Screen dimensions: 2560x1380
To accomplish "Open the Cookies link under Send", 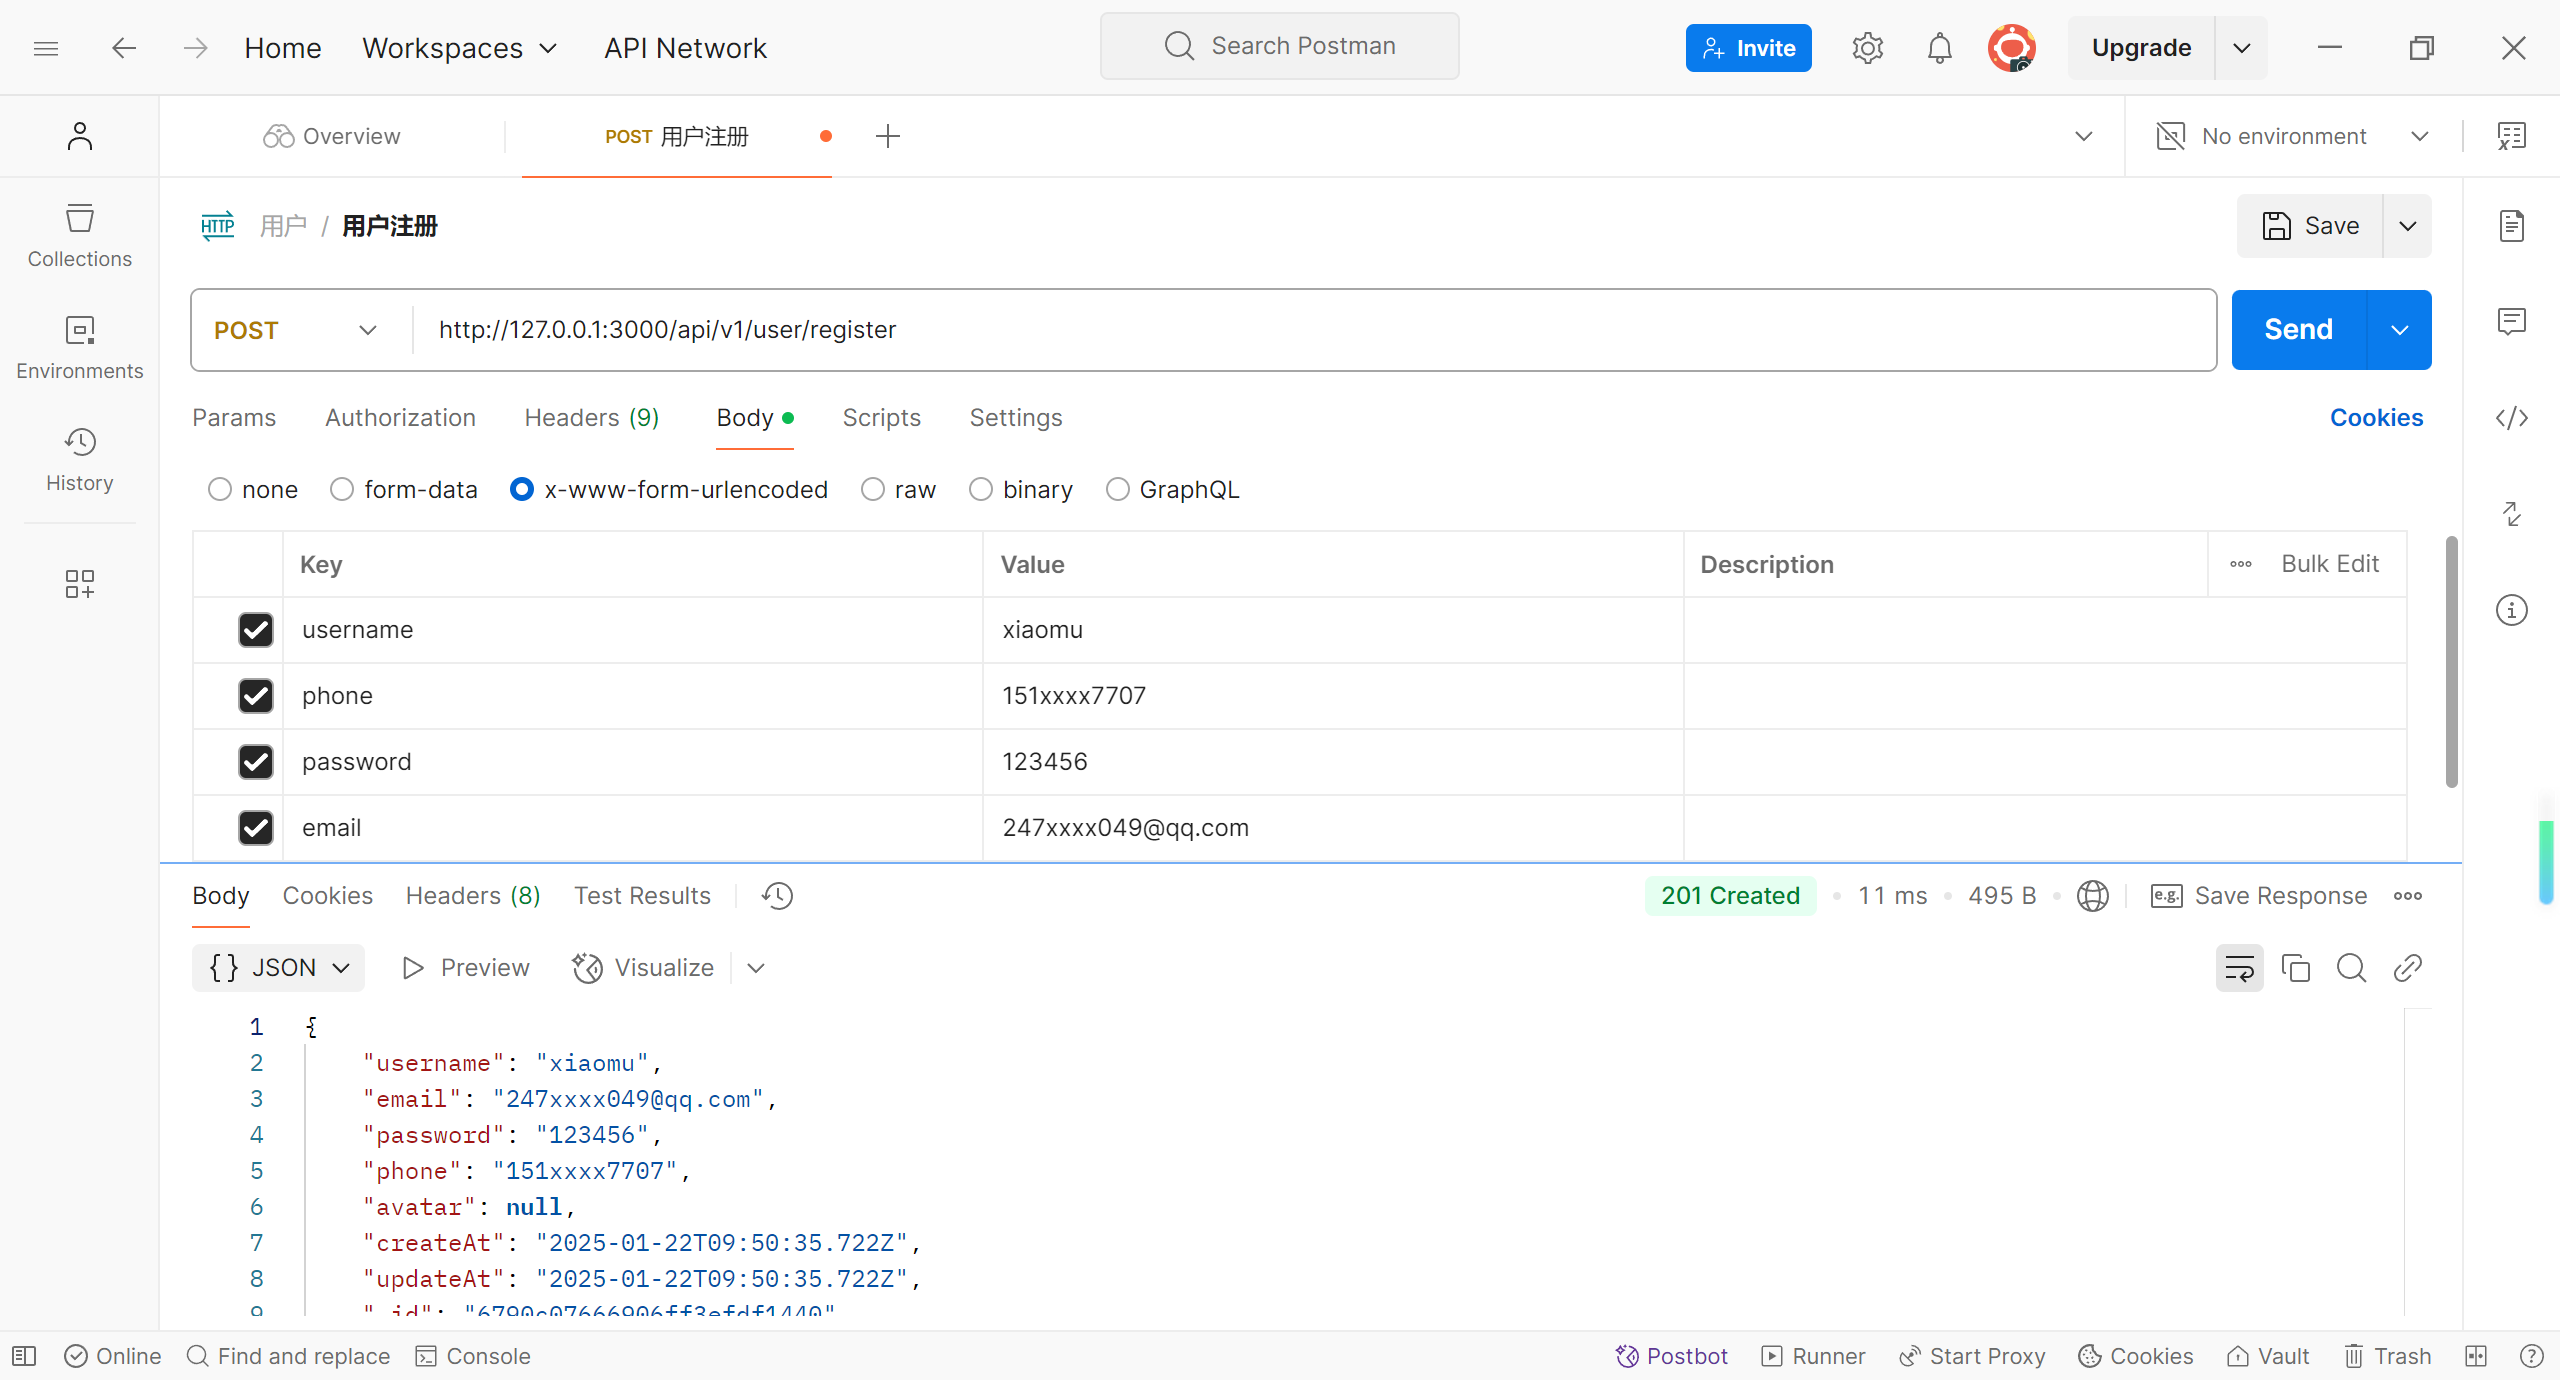I will [x=2376, y=418].
